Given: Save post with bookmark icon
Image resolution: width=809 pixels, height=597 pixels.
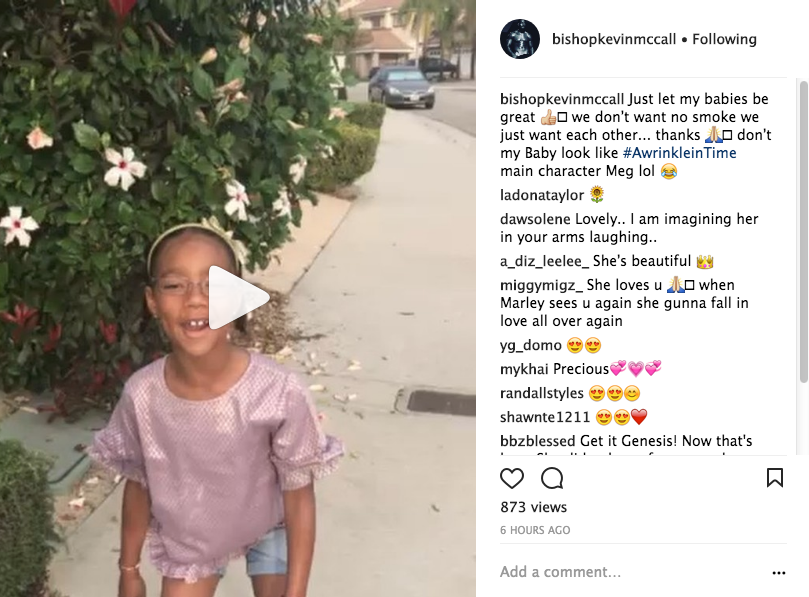Looking at the screenshot, I should [774, 478].
